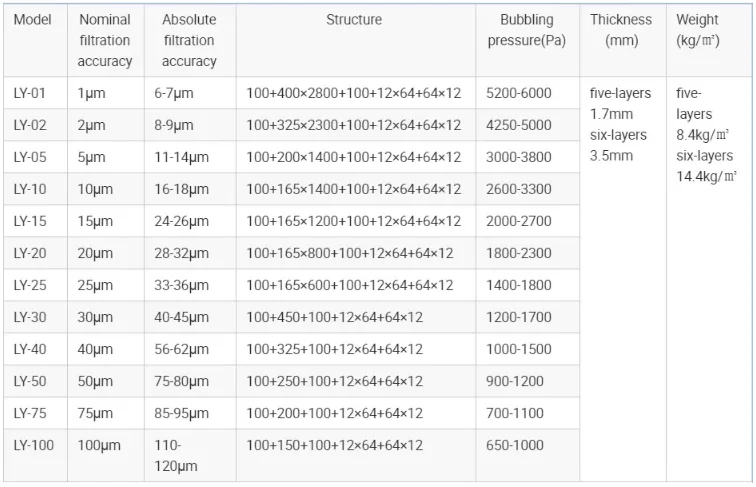This screenshot has height=487, width=756.
Task: Click the 10μm nominal accuracy cell
Action: pyautogui.click(x=95, y=189)
